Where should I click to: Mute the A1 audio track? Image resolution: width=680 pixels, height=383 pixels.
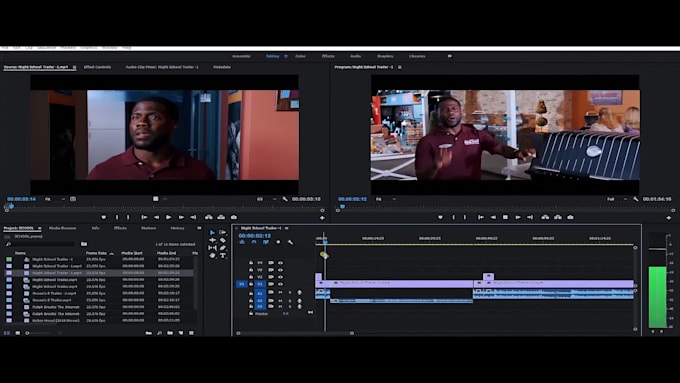tap(280, 293)
